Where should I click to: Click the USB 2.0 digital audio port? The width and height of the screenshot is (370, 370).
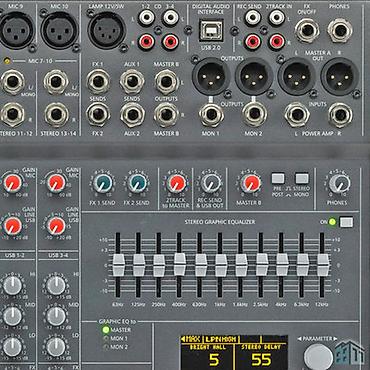(x=211, y=30)
